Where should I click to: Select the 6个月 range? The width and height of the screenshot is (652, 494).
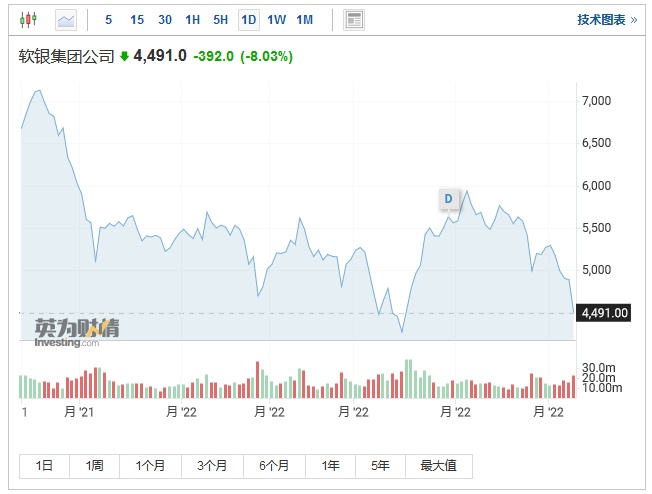(x=274, y=466)
